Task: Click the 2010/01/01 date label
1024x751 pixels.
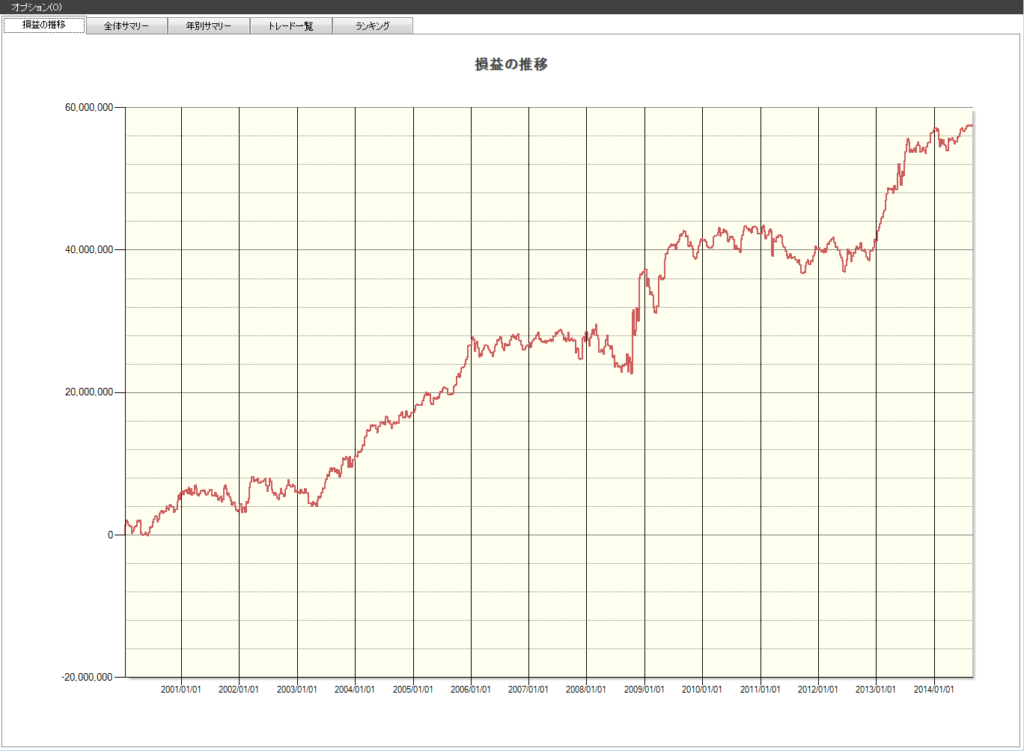Action: tap(702, 689)
